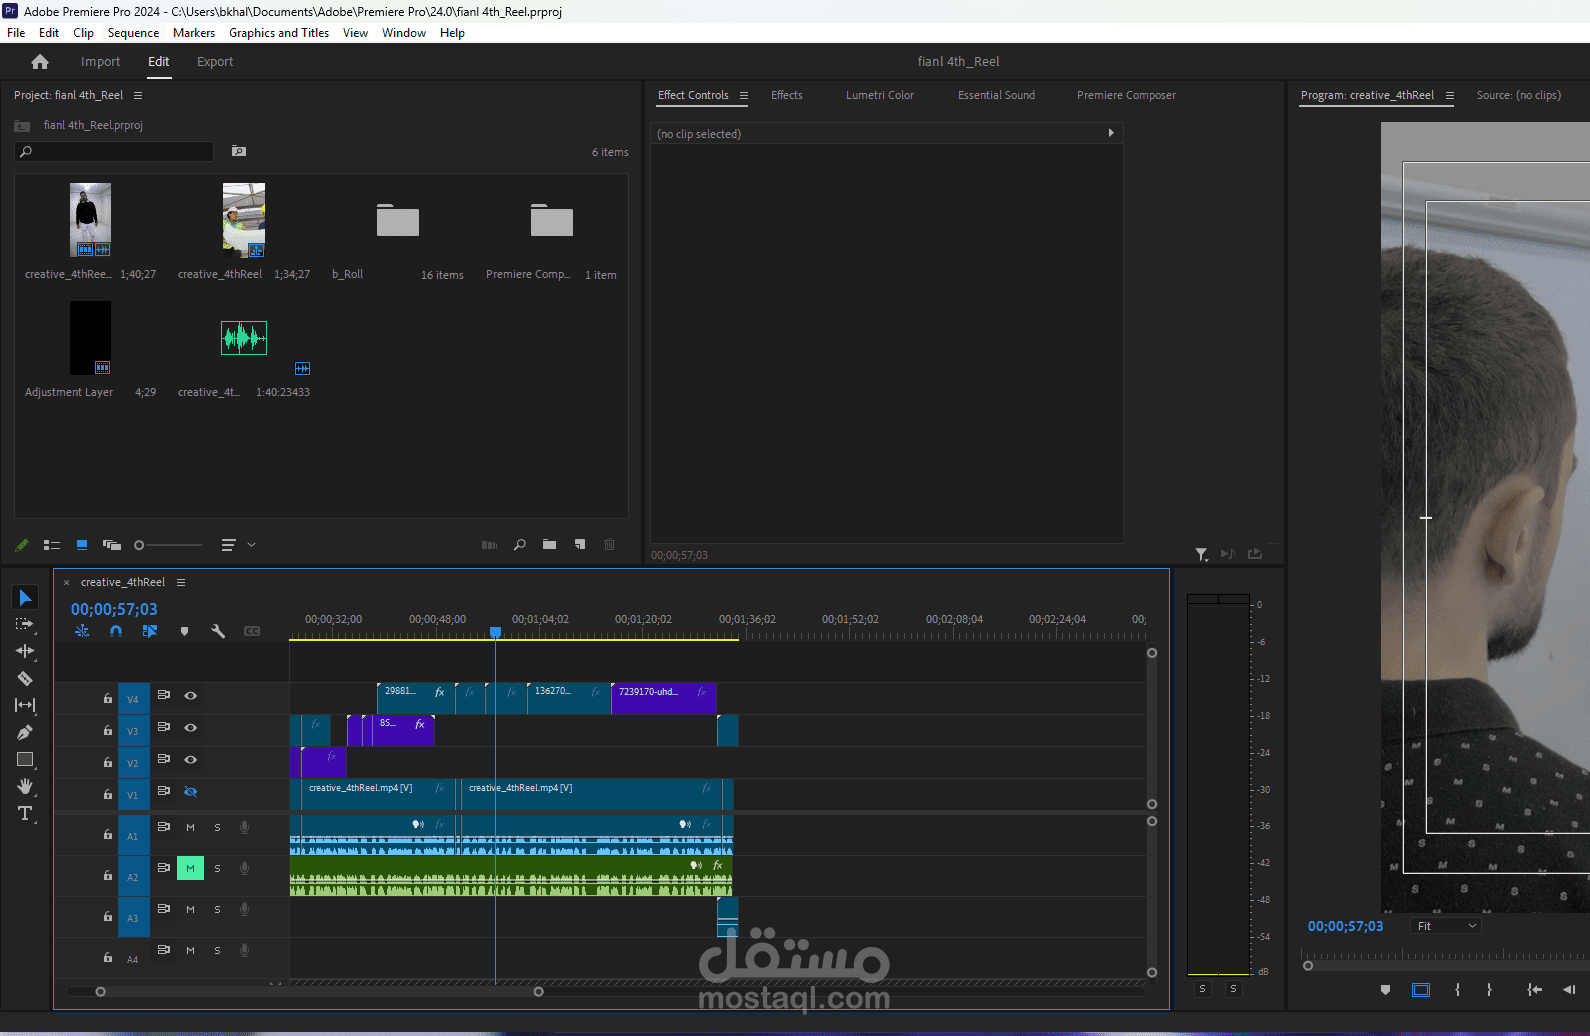Expand the no clip selected arrow
The image size is (1590, 1036).
coord(1111,133)
